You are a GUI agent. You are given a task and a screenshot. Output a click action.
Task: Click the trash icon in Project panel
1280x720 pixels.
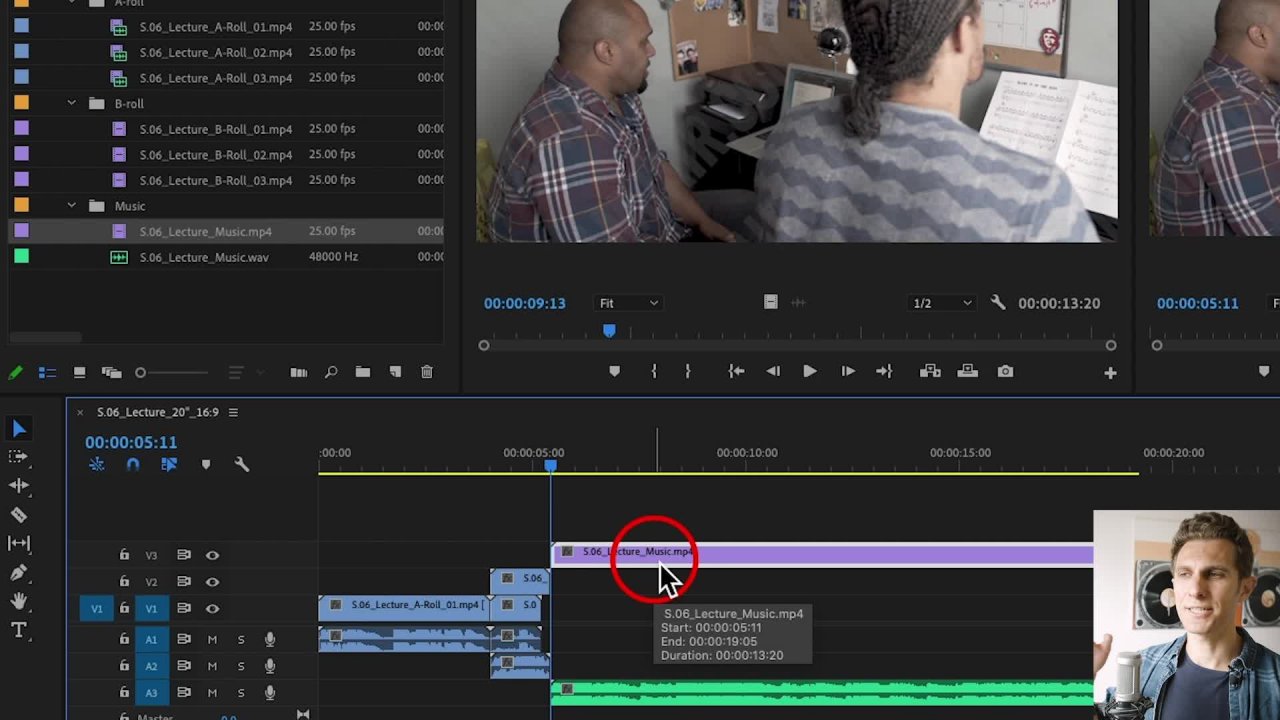(x=427, y=372)
